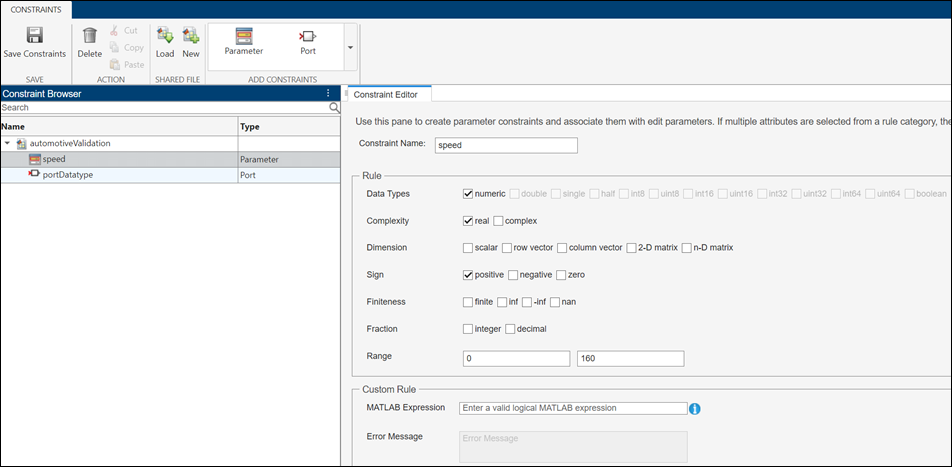
Task: Click the New shared file icon
Action: (191, 36)
